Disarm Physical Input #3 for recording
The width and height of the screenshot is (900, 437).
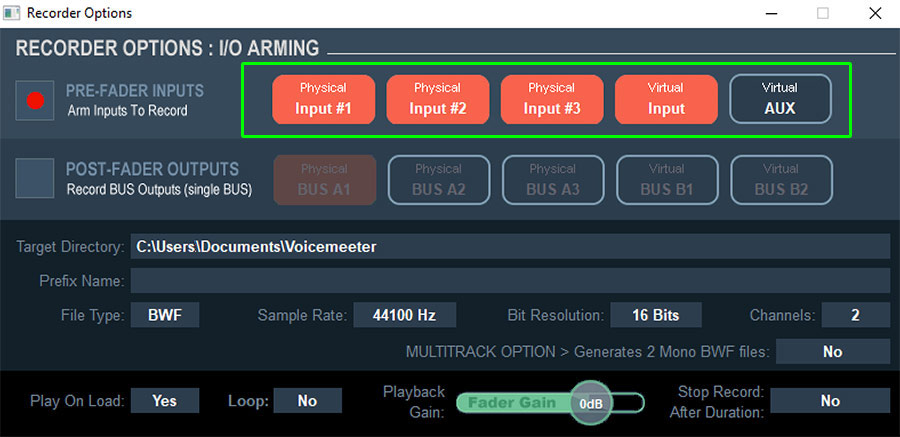[x=552, y=99]
